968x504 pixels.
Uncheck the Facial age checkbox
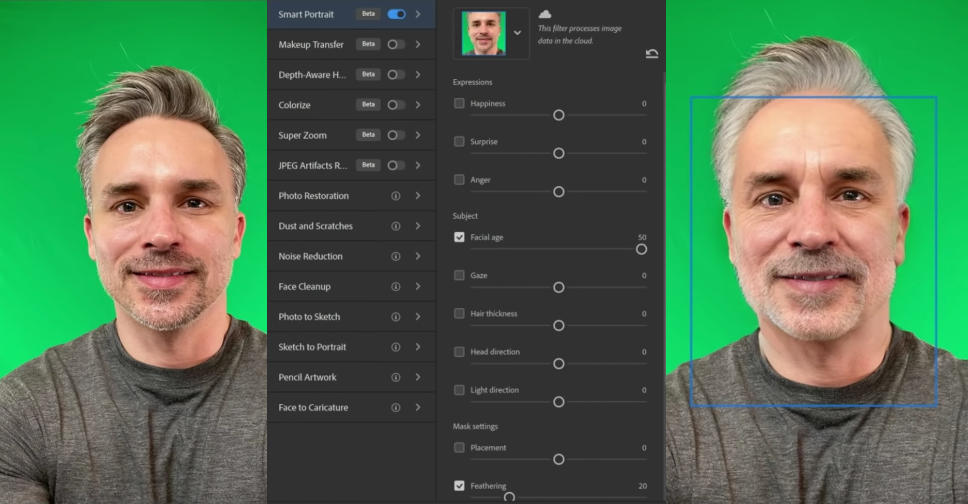coord(459,237)
